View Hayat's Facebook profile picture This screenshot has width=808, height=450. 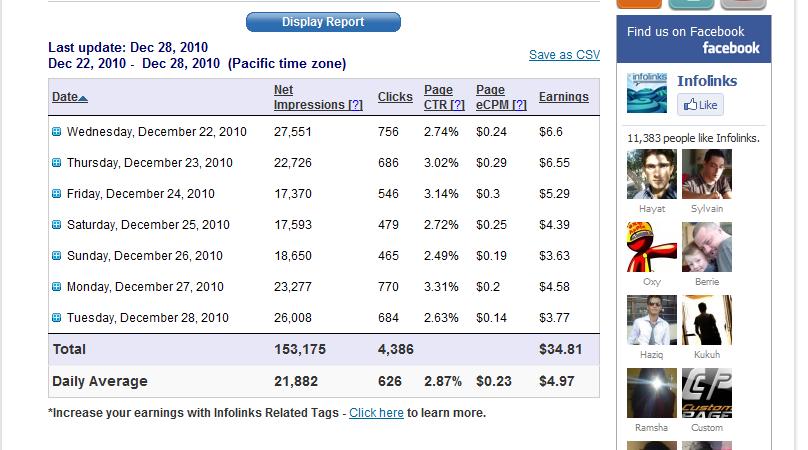[652, 175]
